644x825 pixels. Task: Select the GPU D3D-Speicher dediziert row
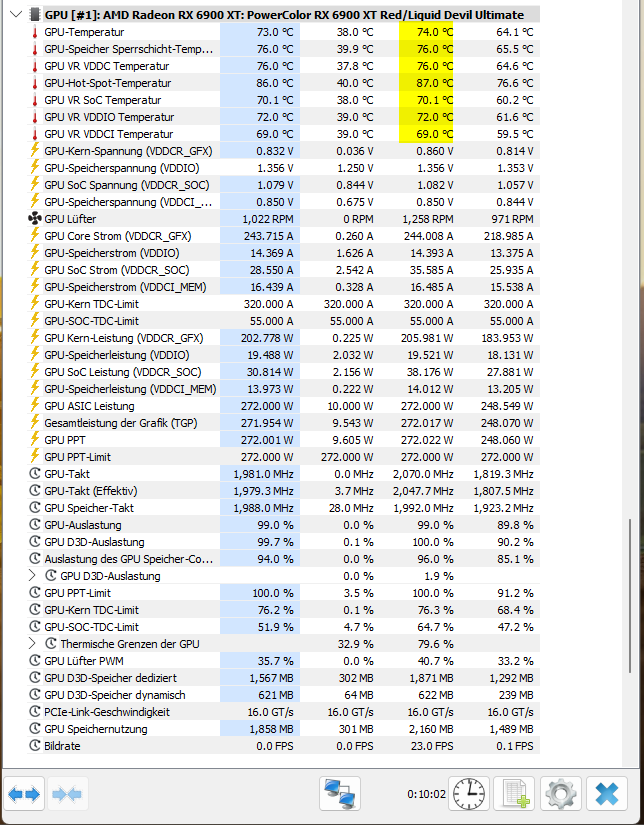pos(283,678)
